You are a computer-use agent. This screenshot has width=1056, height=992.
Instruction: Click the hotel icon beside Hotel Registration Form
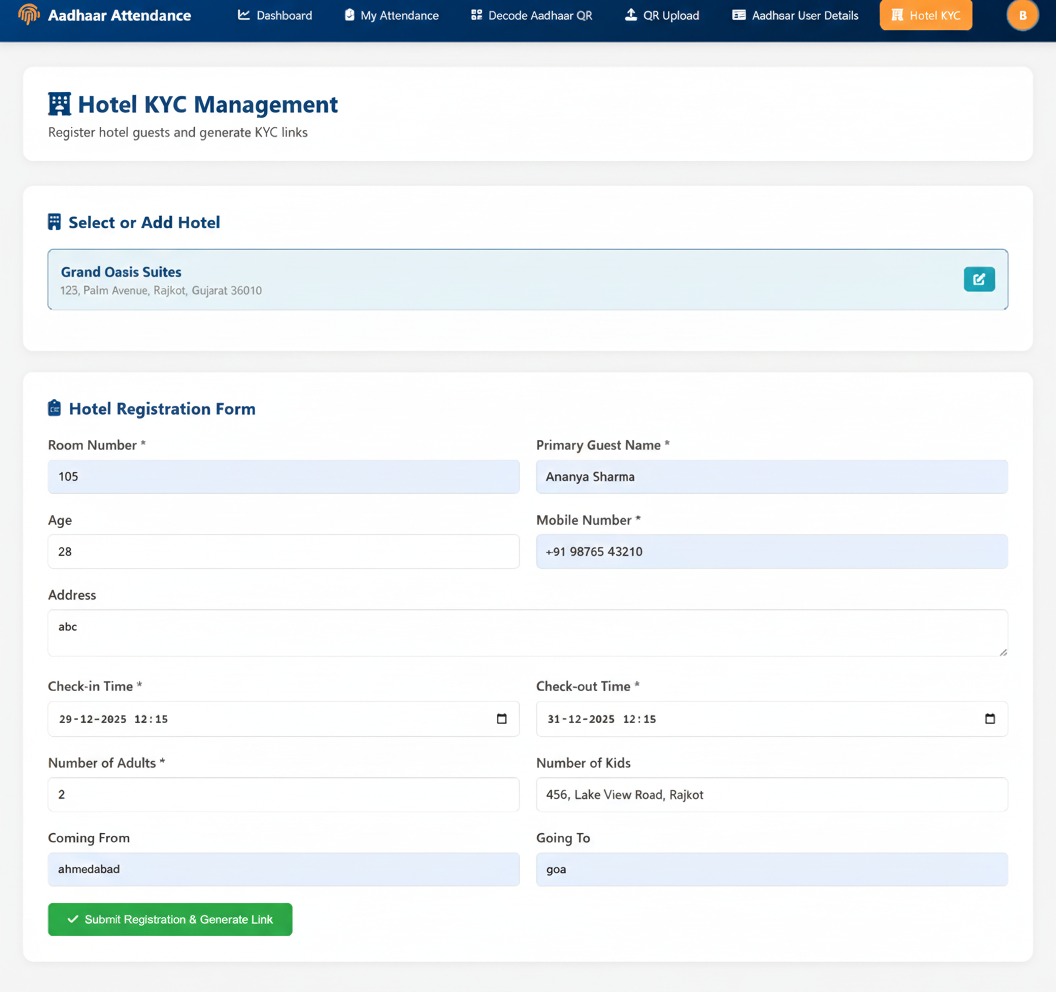point(56,408)
